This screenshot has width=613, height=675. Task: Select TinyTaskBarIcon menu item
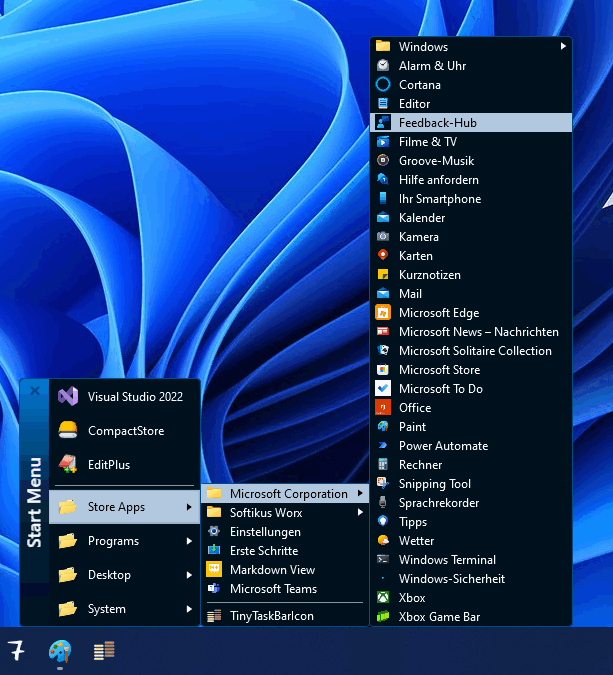[271, 616]
